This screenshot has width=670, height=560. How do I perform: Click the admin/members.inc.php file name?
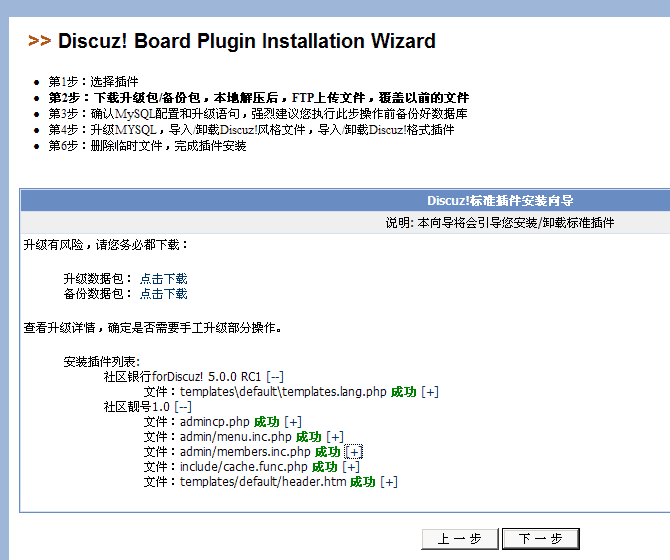(245, 452)
